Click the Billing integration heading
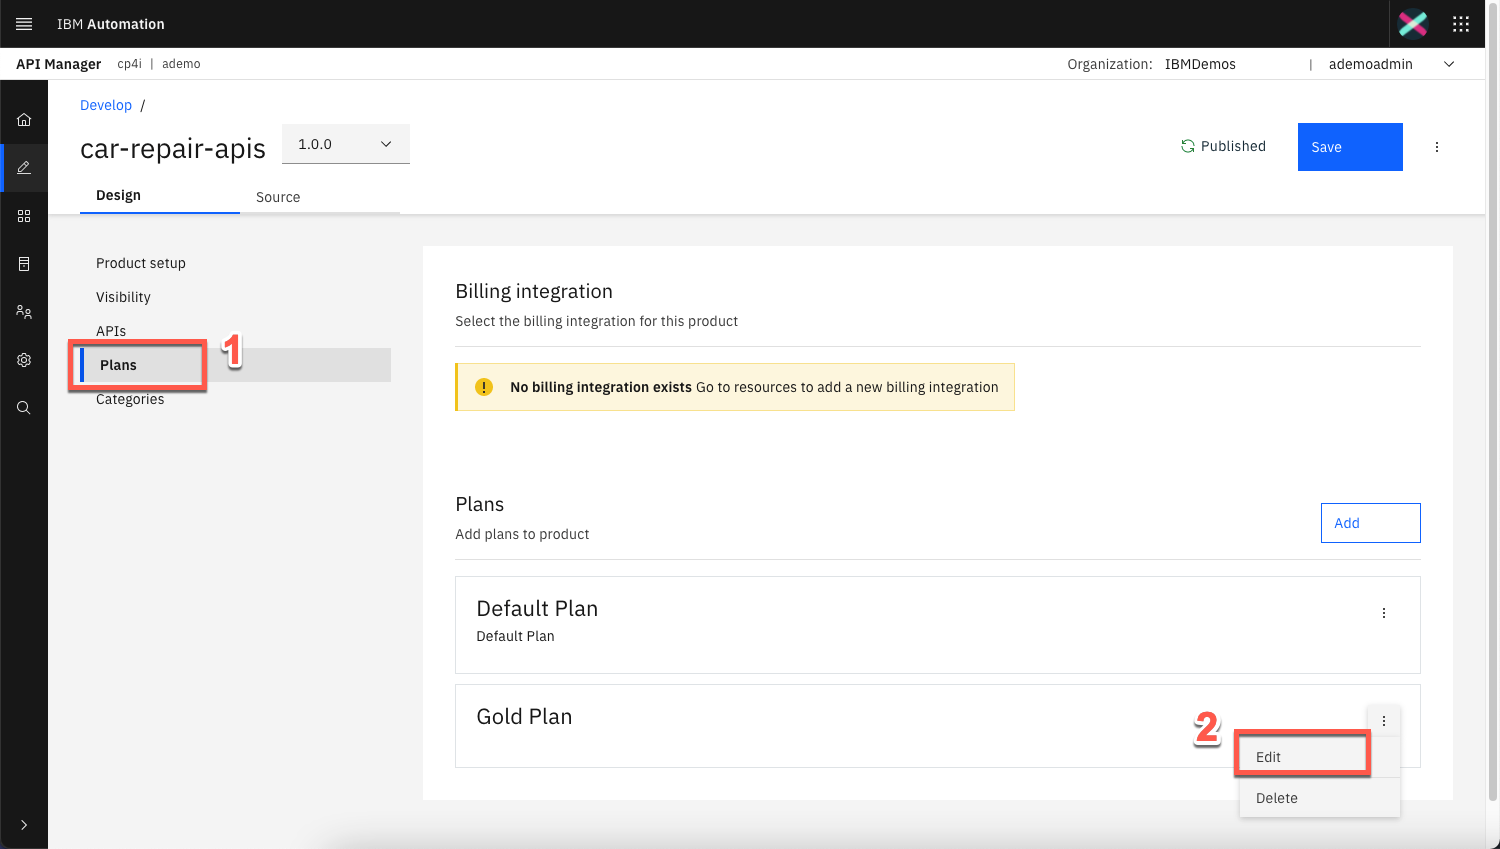 534,291
